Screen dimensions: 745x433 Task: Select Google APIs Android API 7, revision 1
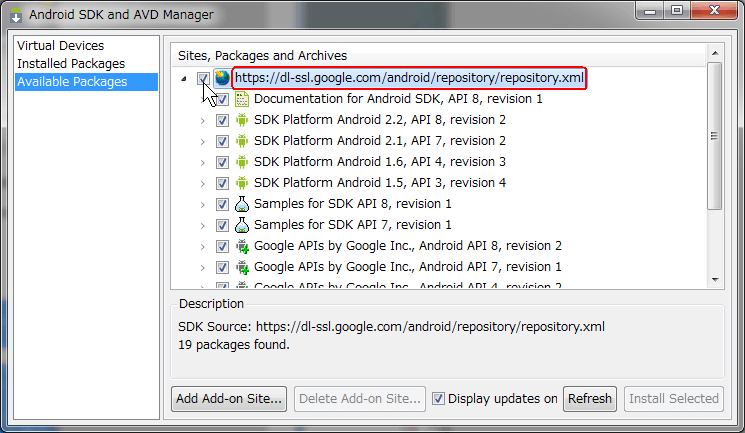click(x=408, y=267)
